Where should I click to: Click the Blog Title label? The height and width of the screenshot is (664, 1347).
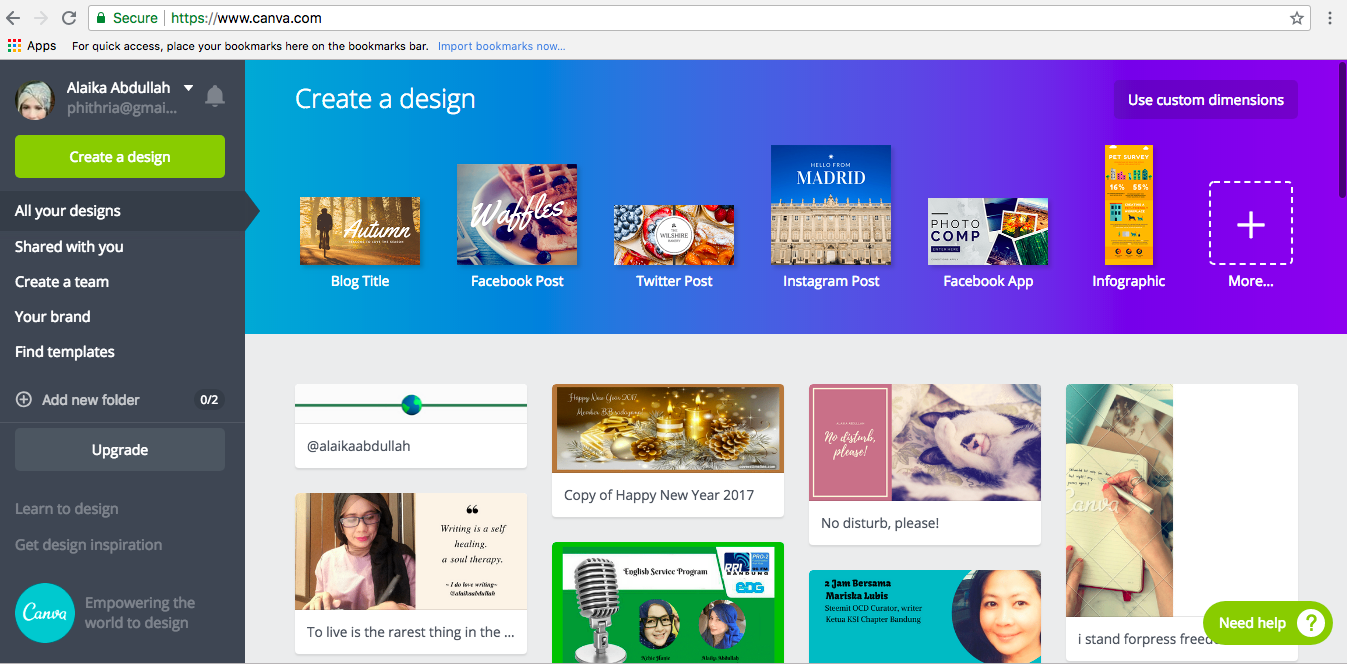click(x=360, y=281)
